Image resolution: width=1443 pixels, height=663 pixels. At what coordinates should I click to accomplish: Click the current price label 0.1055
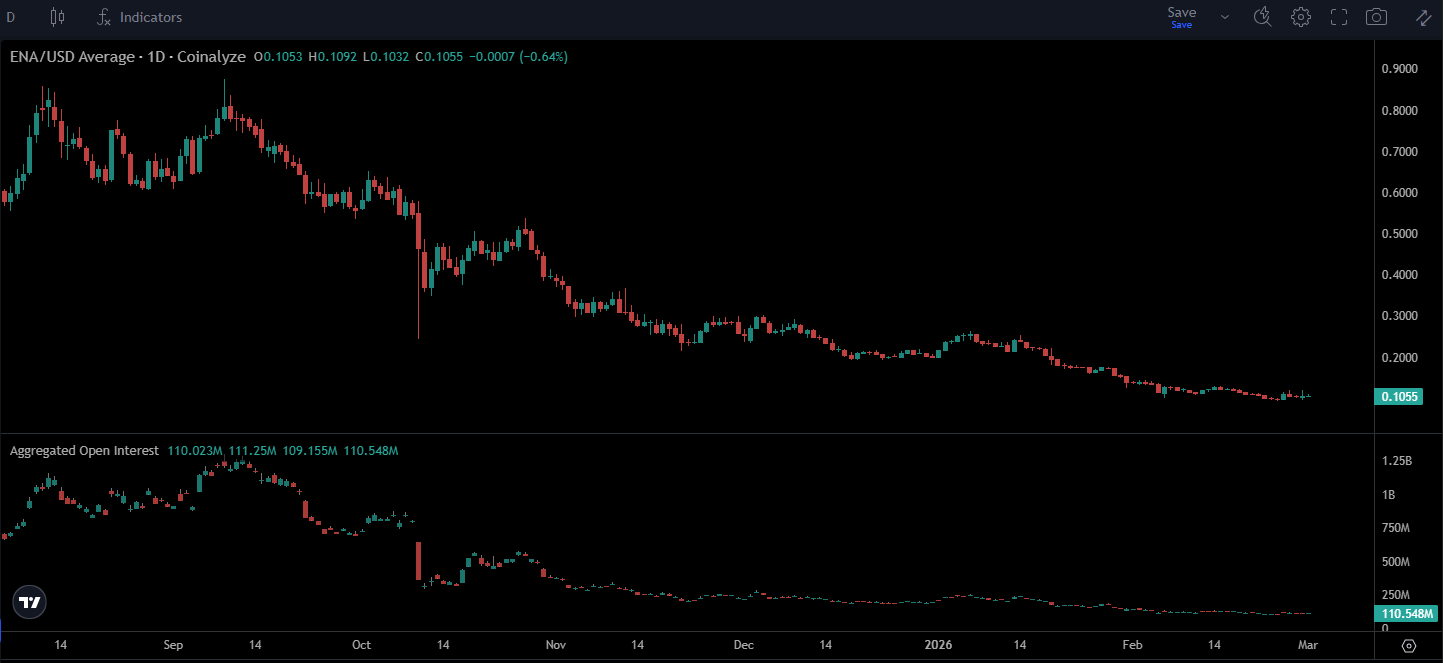click(x=1401, y=397)
